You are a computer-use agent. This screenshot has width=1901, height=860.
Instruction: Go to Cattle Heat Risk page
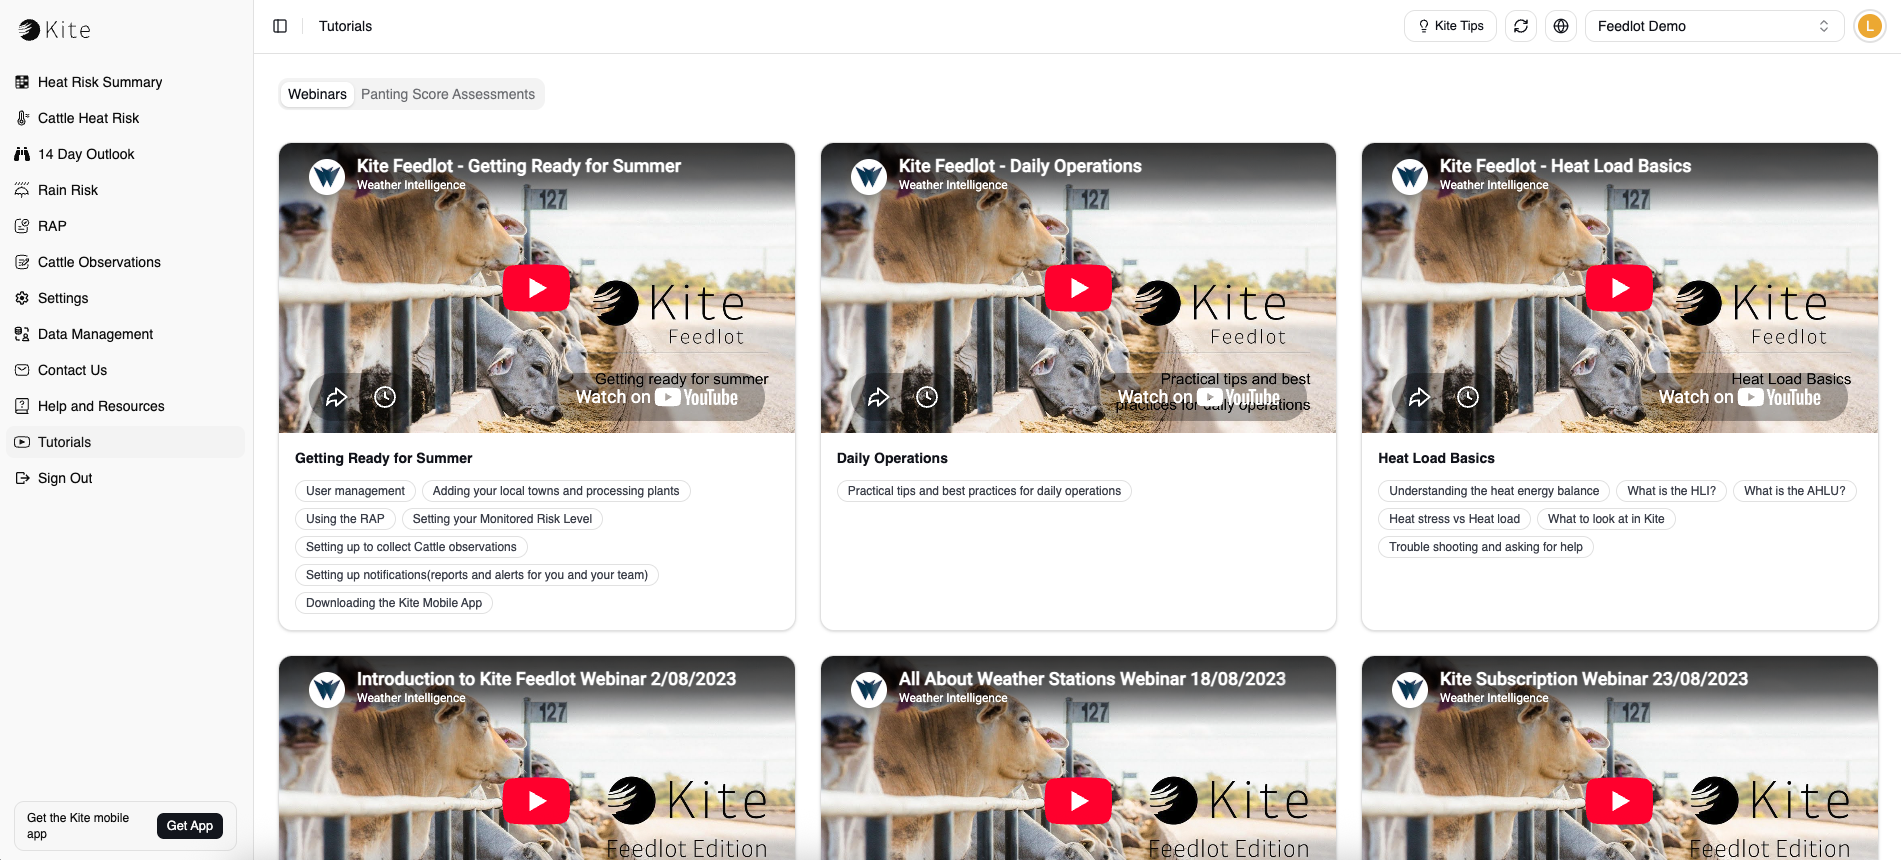126,118
